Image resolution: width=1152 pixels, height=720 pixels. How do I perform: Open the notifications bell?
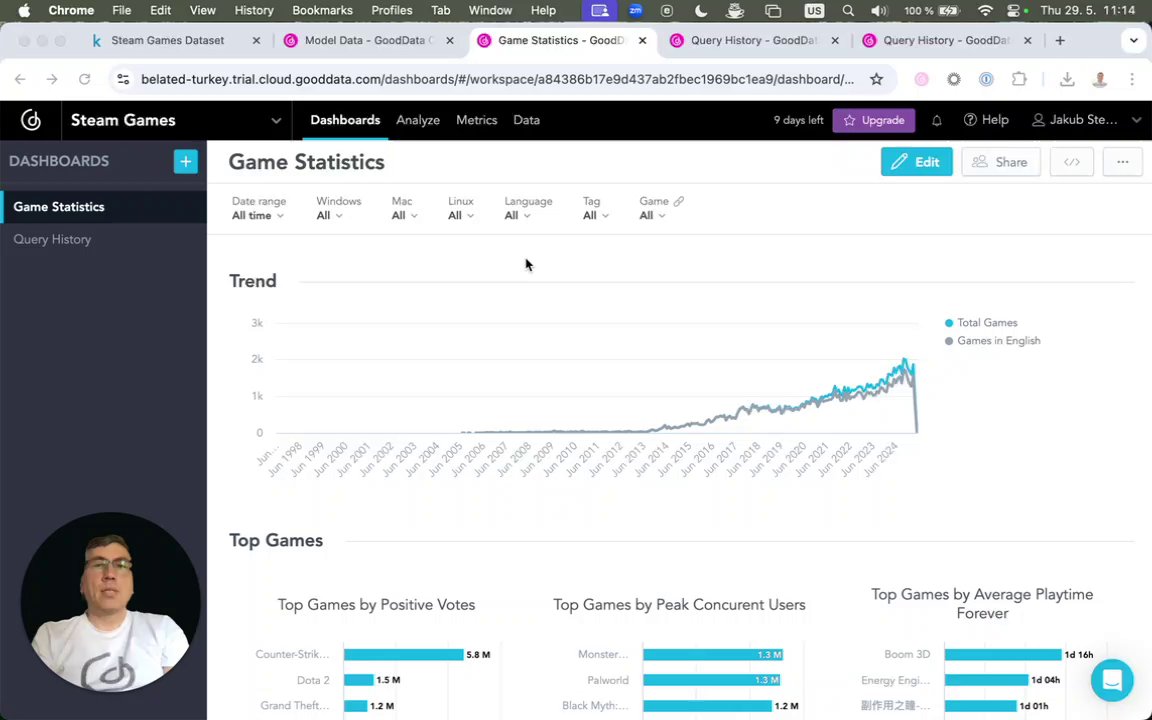(937, 120)
